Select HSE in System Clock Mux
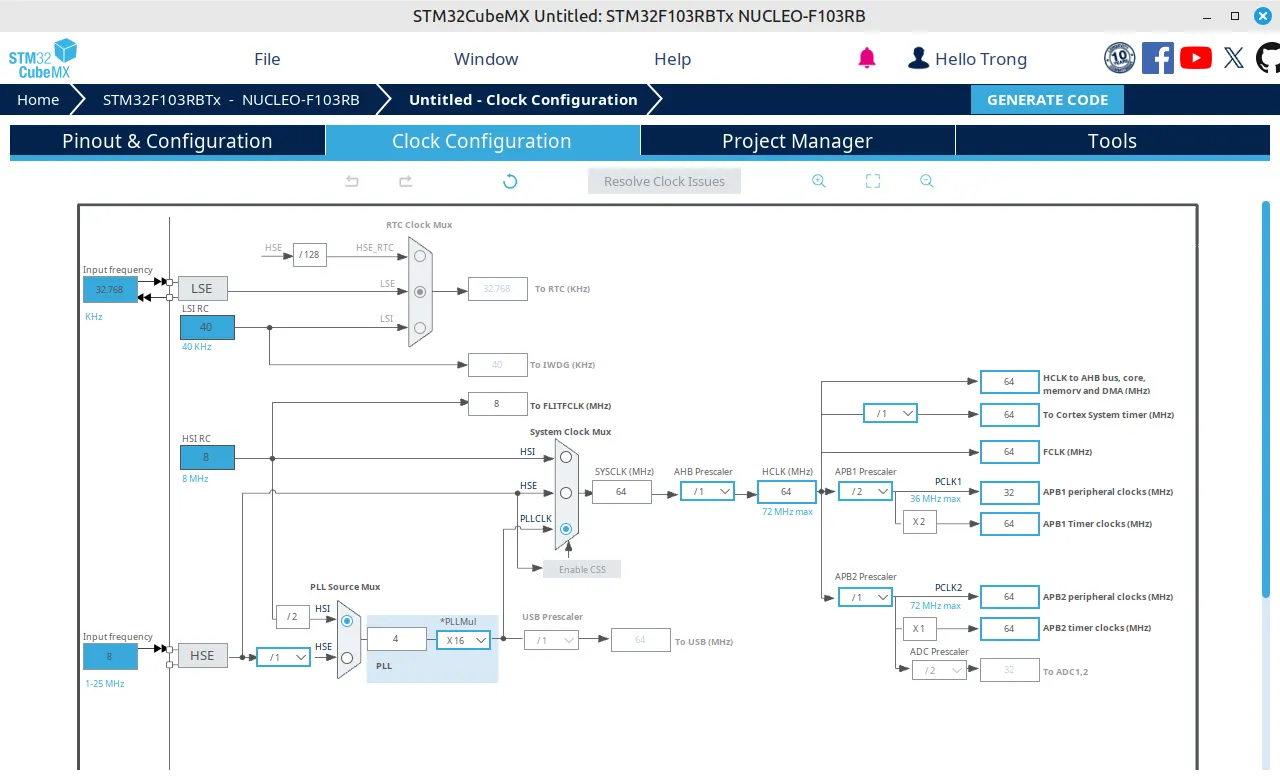The width and height of the screenshot is (1280, 780). [566, 493]
